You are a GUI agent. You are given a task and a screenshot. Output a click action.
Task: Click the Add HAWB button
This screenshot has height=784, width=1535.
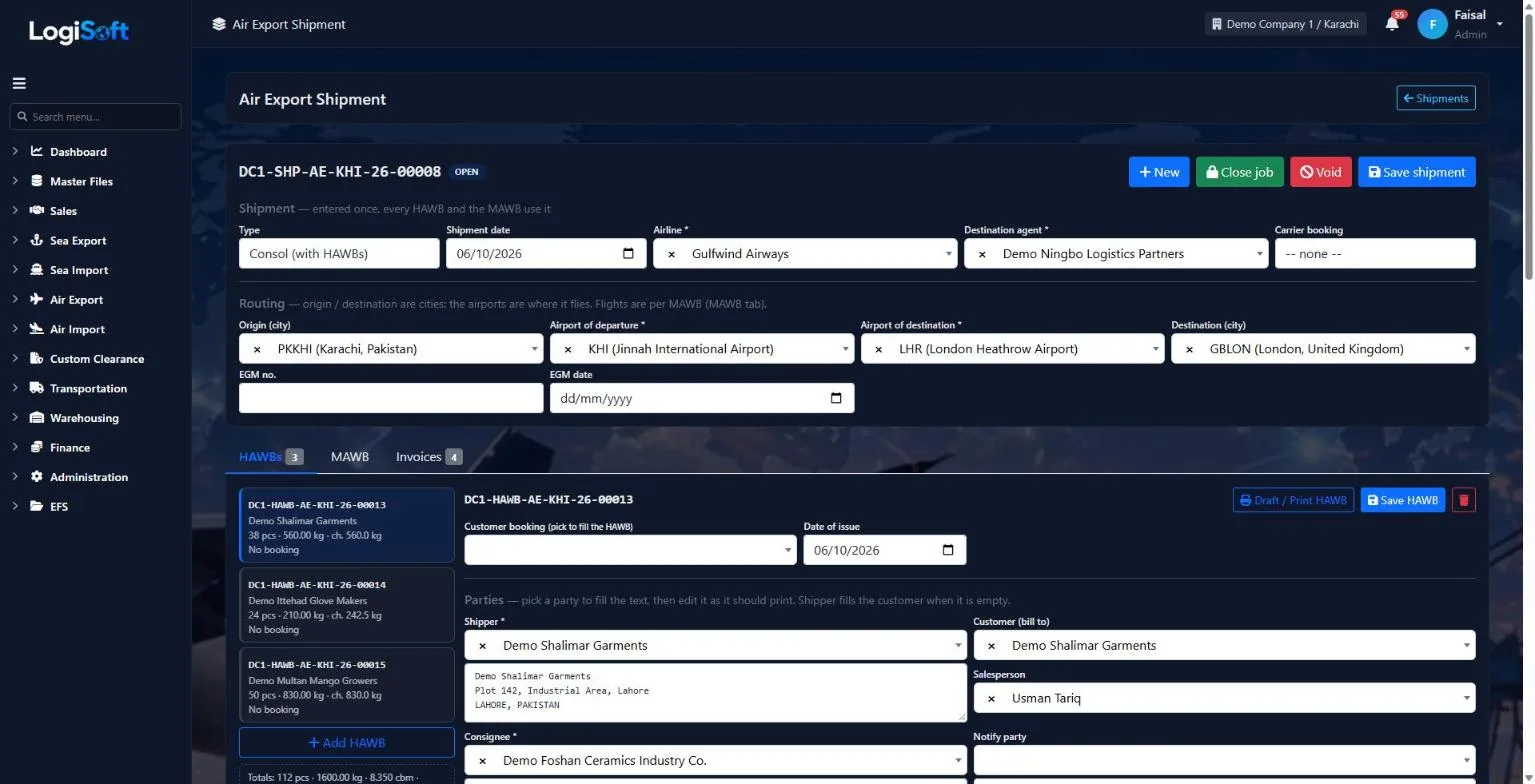click(x=346, y=742)
